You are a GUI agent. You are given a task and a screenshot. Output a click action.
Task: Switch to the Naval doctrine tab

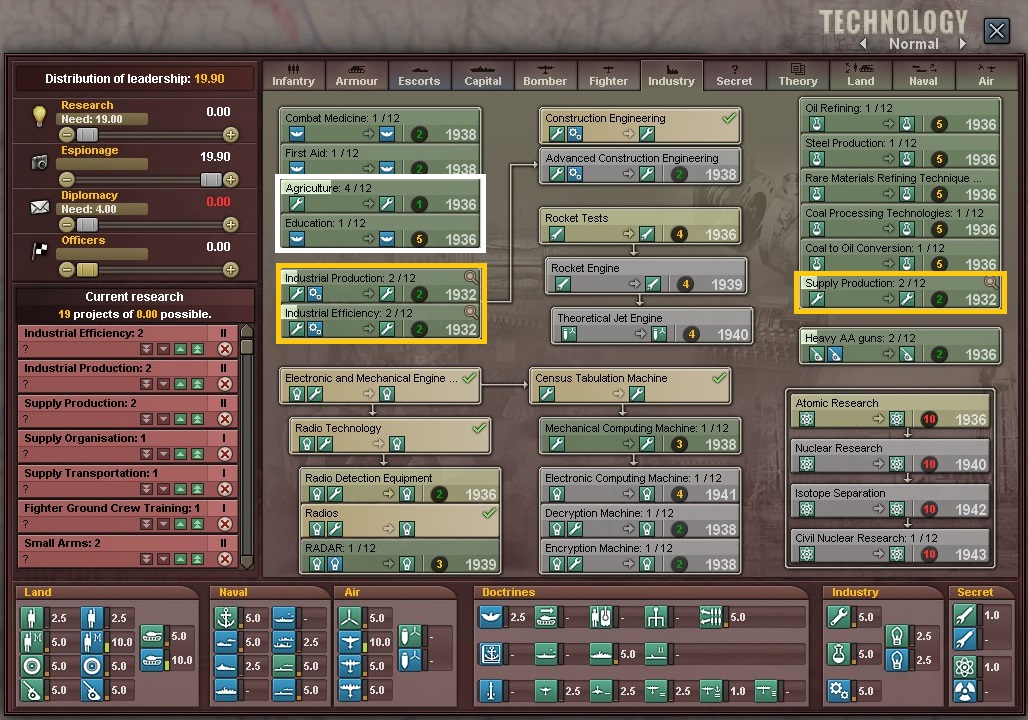pyautogui.click(x=923, y=75)
